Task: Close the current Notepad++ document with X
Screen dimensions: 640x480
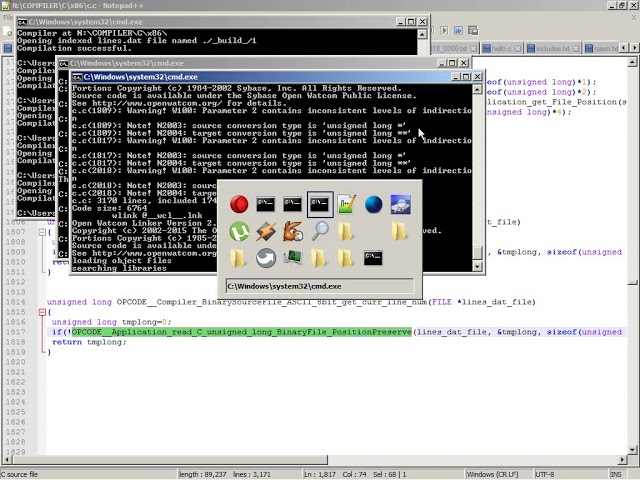Action: coord(634,18)
